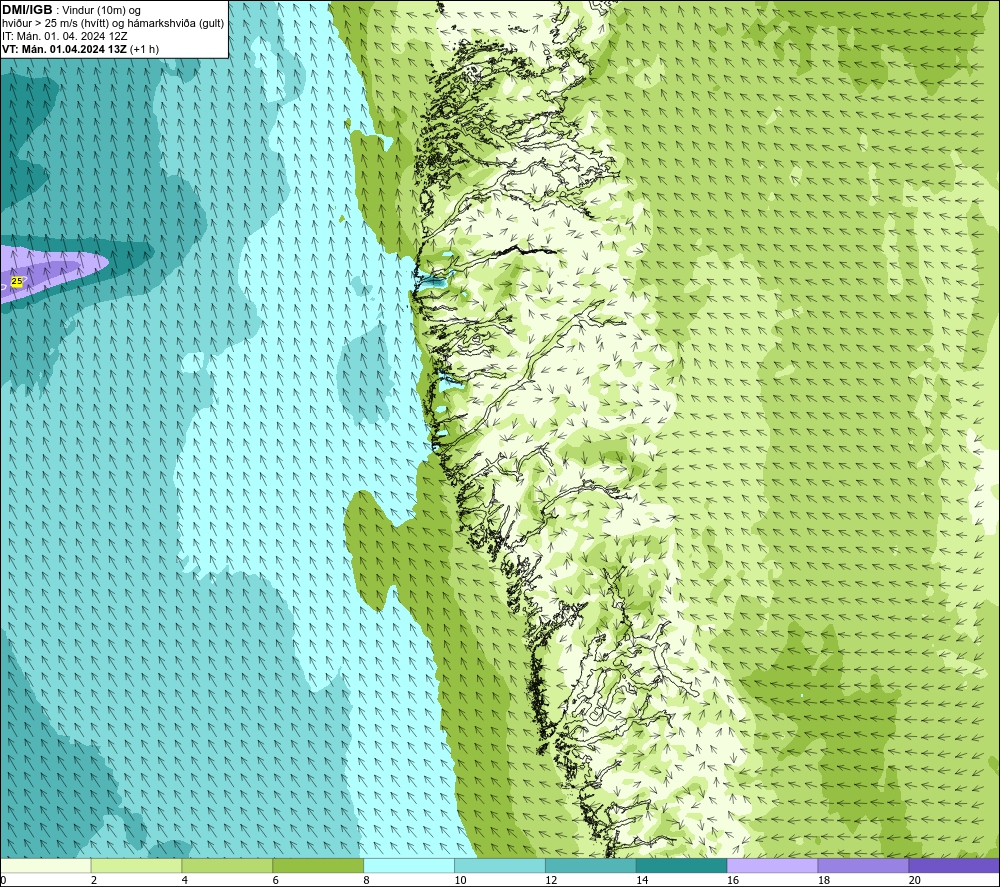Click the legend scale value '16'

(733, 881)
